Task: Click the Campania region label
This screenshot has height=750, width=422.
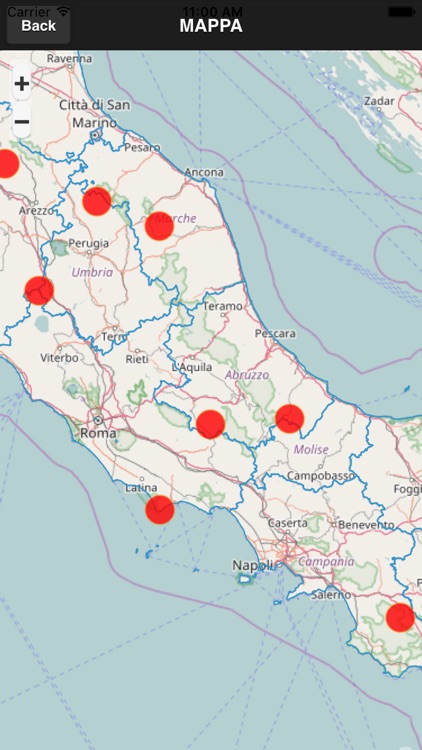Action: click(326, 561)
